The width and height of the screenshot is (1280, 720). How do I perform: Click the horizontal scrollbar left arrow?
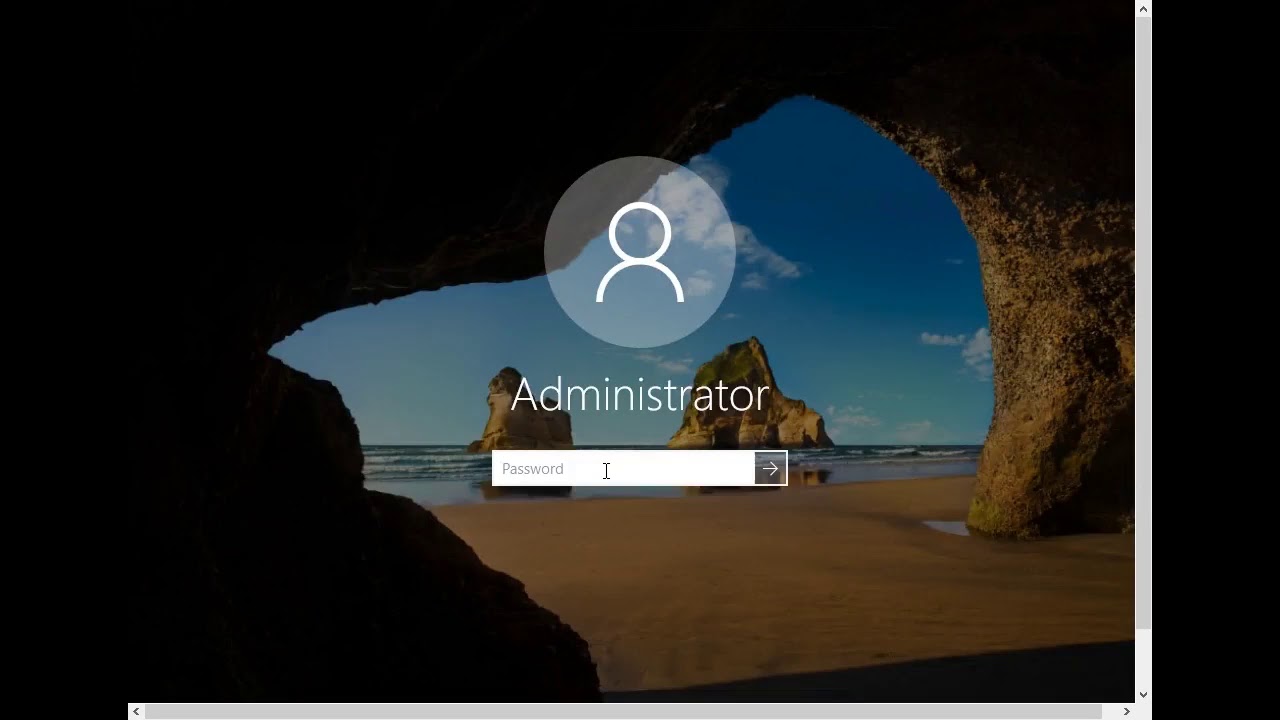(x=136, y=711)
